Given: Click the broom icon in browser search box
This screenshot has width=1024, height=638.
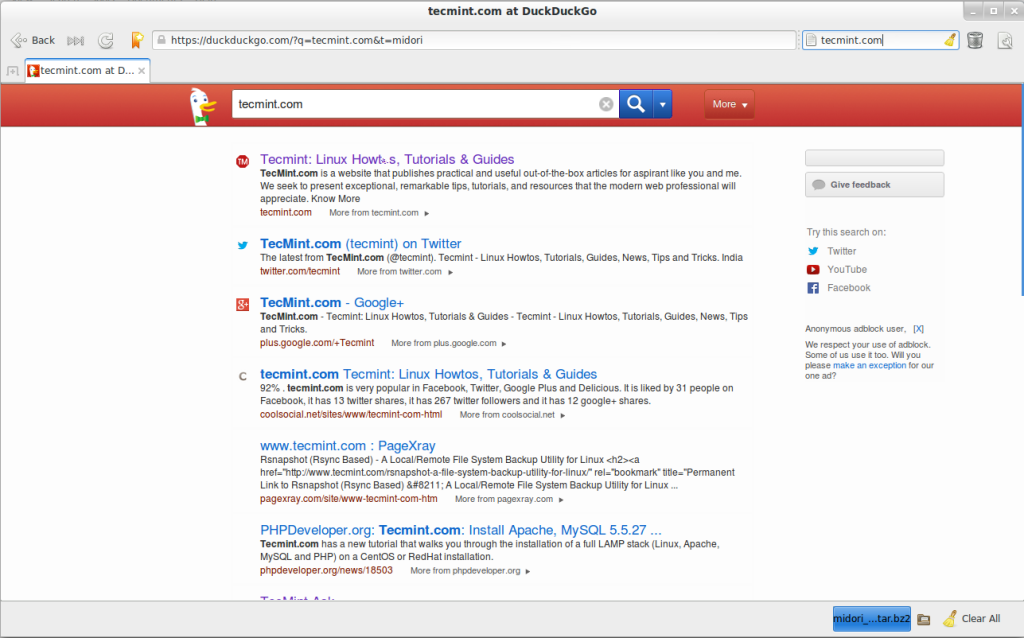Looking at the screenshot, I should (x=950, y=41).
